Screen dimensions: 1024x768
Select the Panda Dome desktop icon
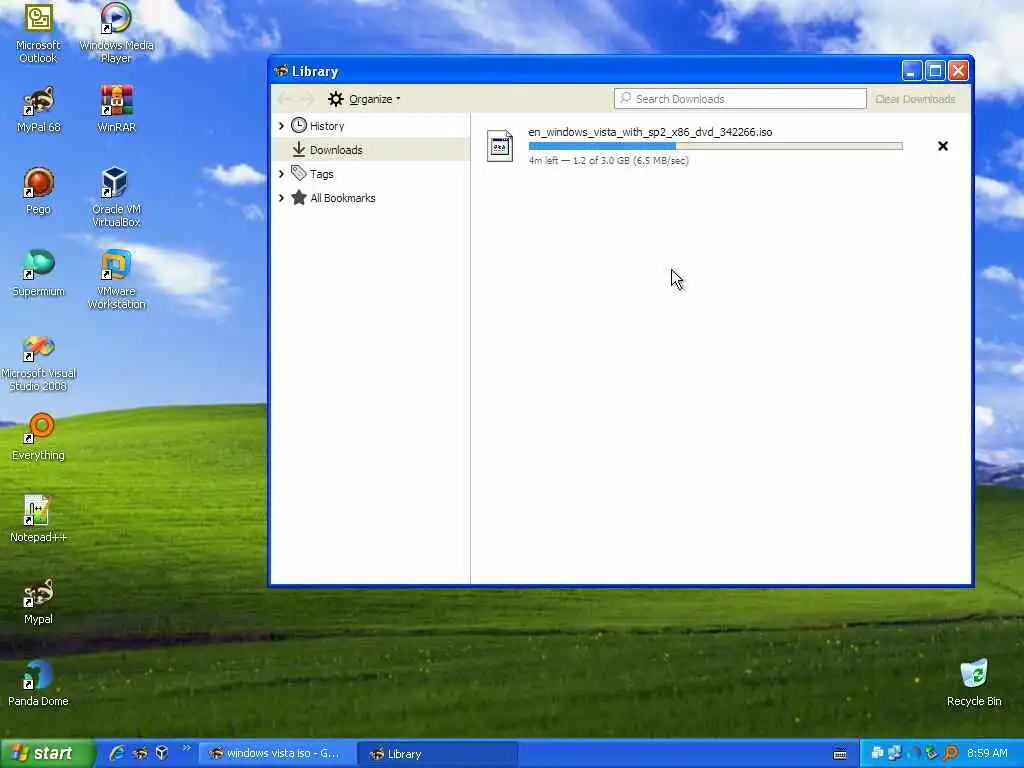click(x=38, y=683)
